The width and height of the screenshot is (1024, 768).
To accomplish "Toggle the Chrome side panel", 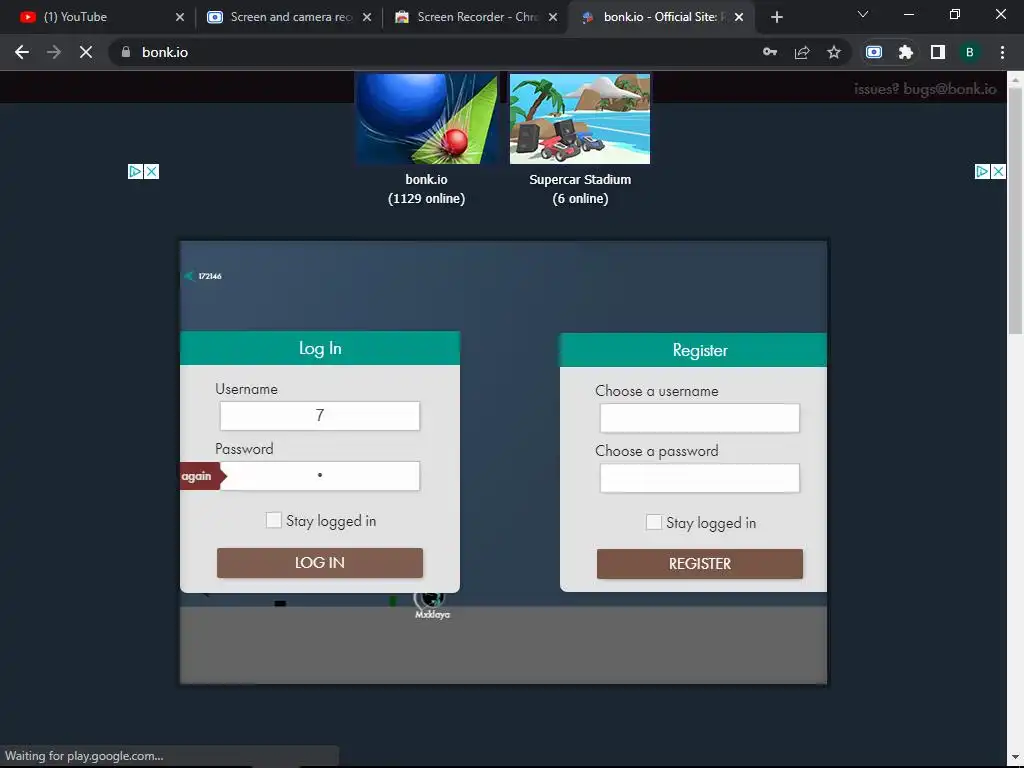I will (938, 52).
